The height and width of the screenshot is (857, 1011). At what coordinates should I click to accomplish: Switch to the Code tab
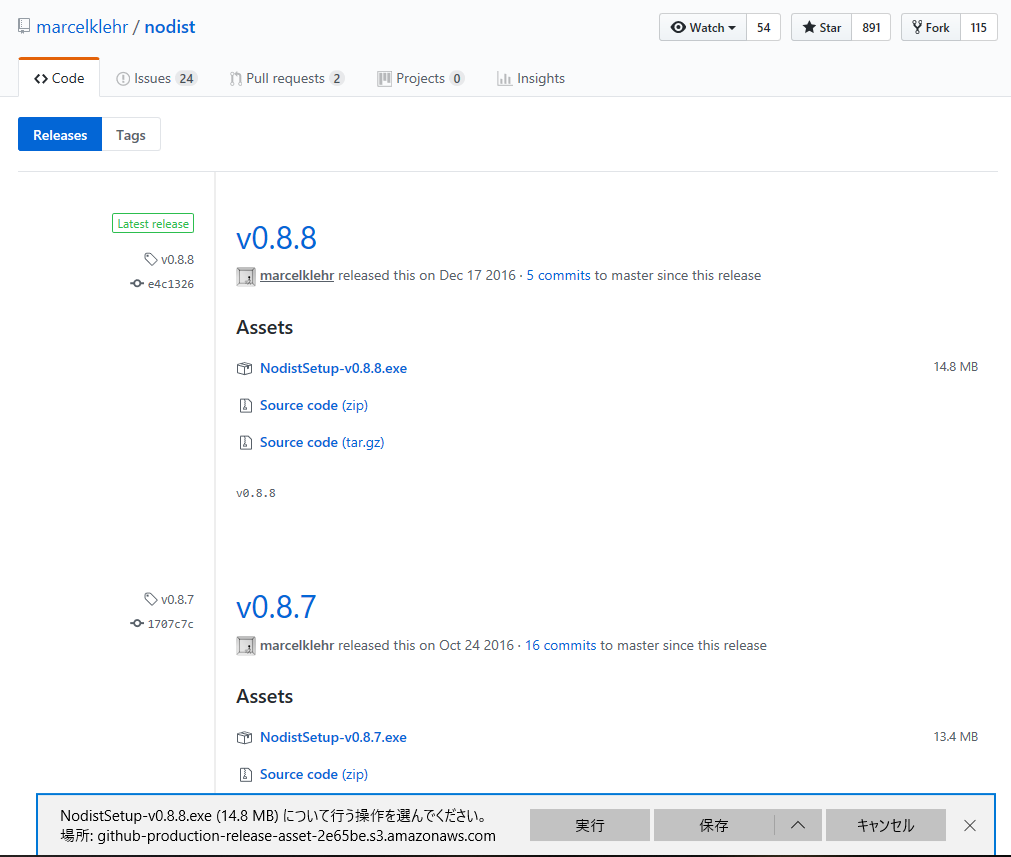pyautogui.click(x=59, y=78)
